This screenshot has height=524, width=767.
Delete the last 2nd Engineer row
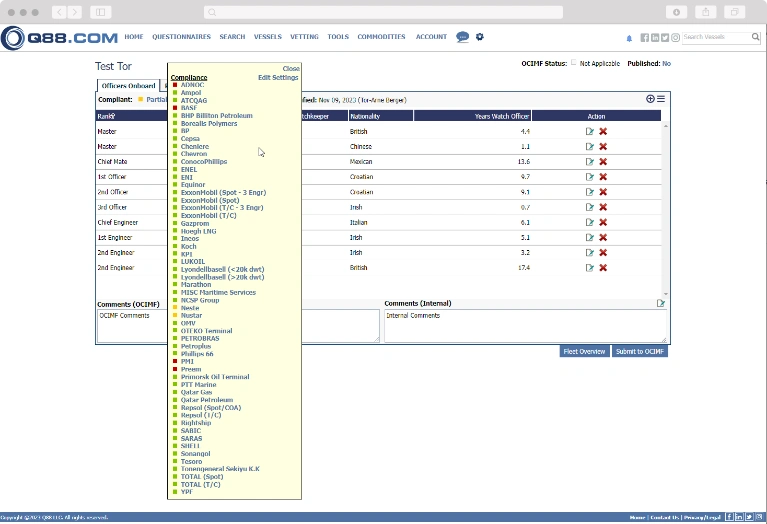click(x=603, y=268)
